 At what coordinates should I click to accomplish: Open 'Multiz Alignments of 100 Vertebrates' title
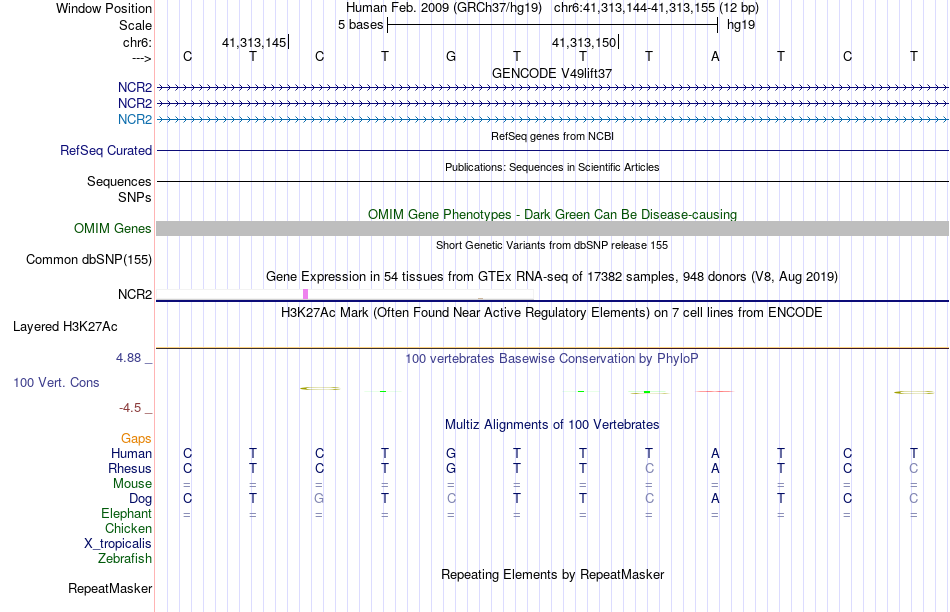(x=552, y=425)
